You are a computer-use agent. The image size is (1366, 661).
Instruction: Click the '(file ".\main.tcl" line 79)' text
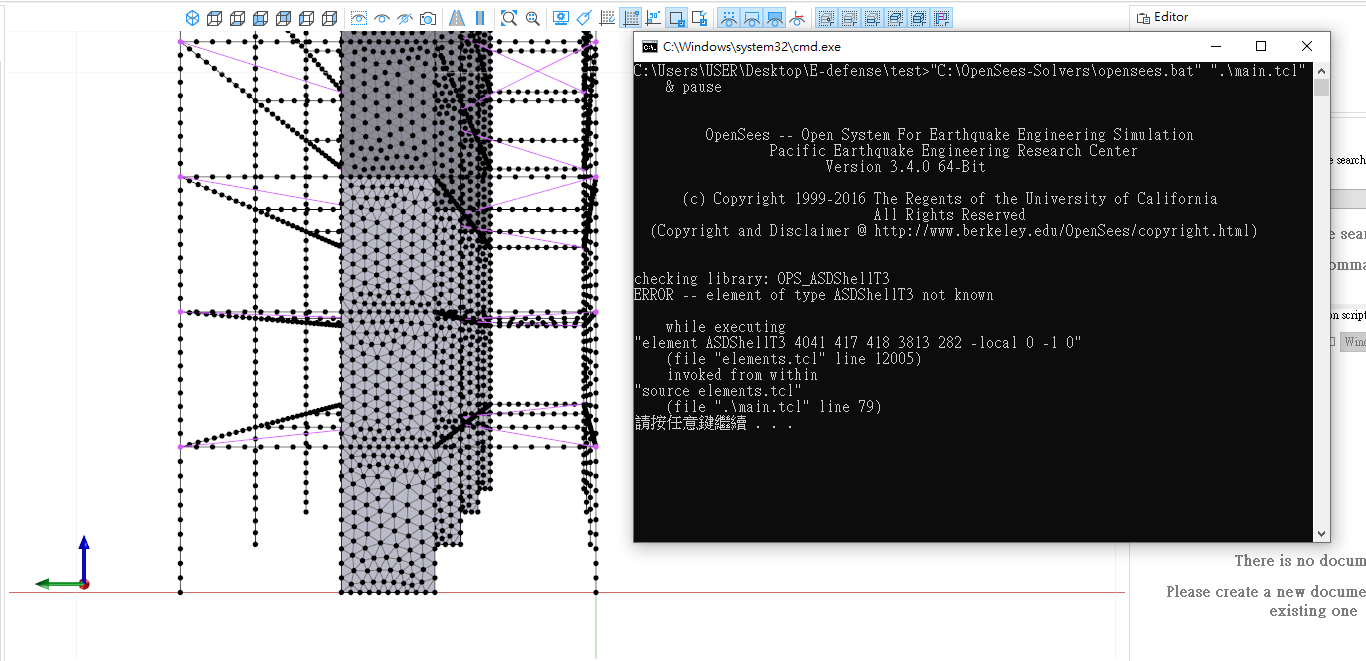(774, 407)
